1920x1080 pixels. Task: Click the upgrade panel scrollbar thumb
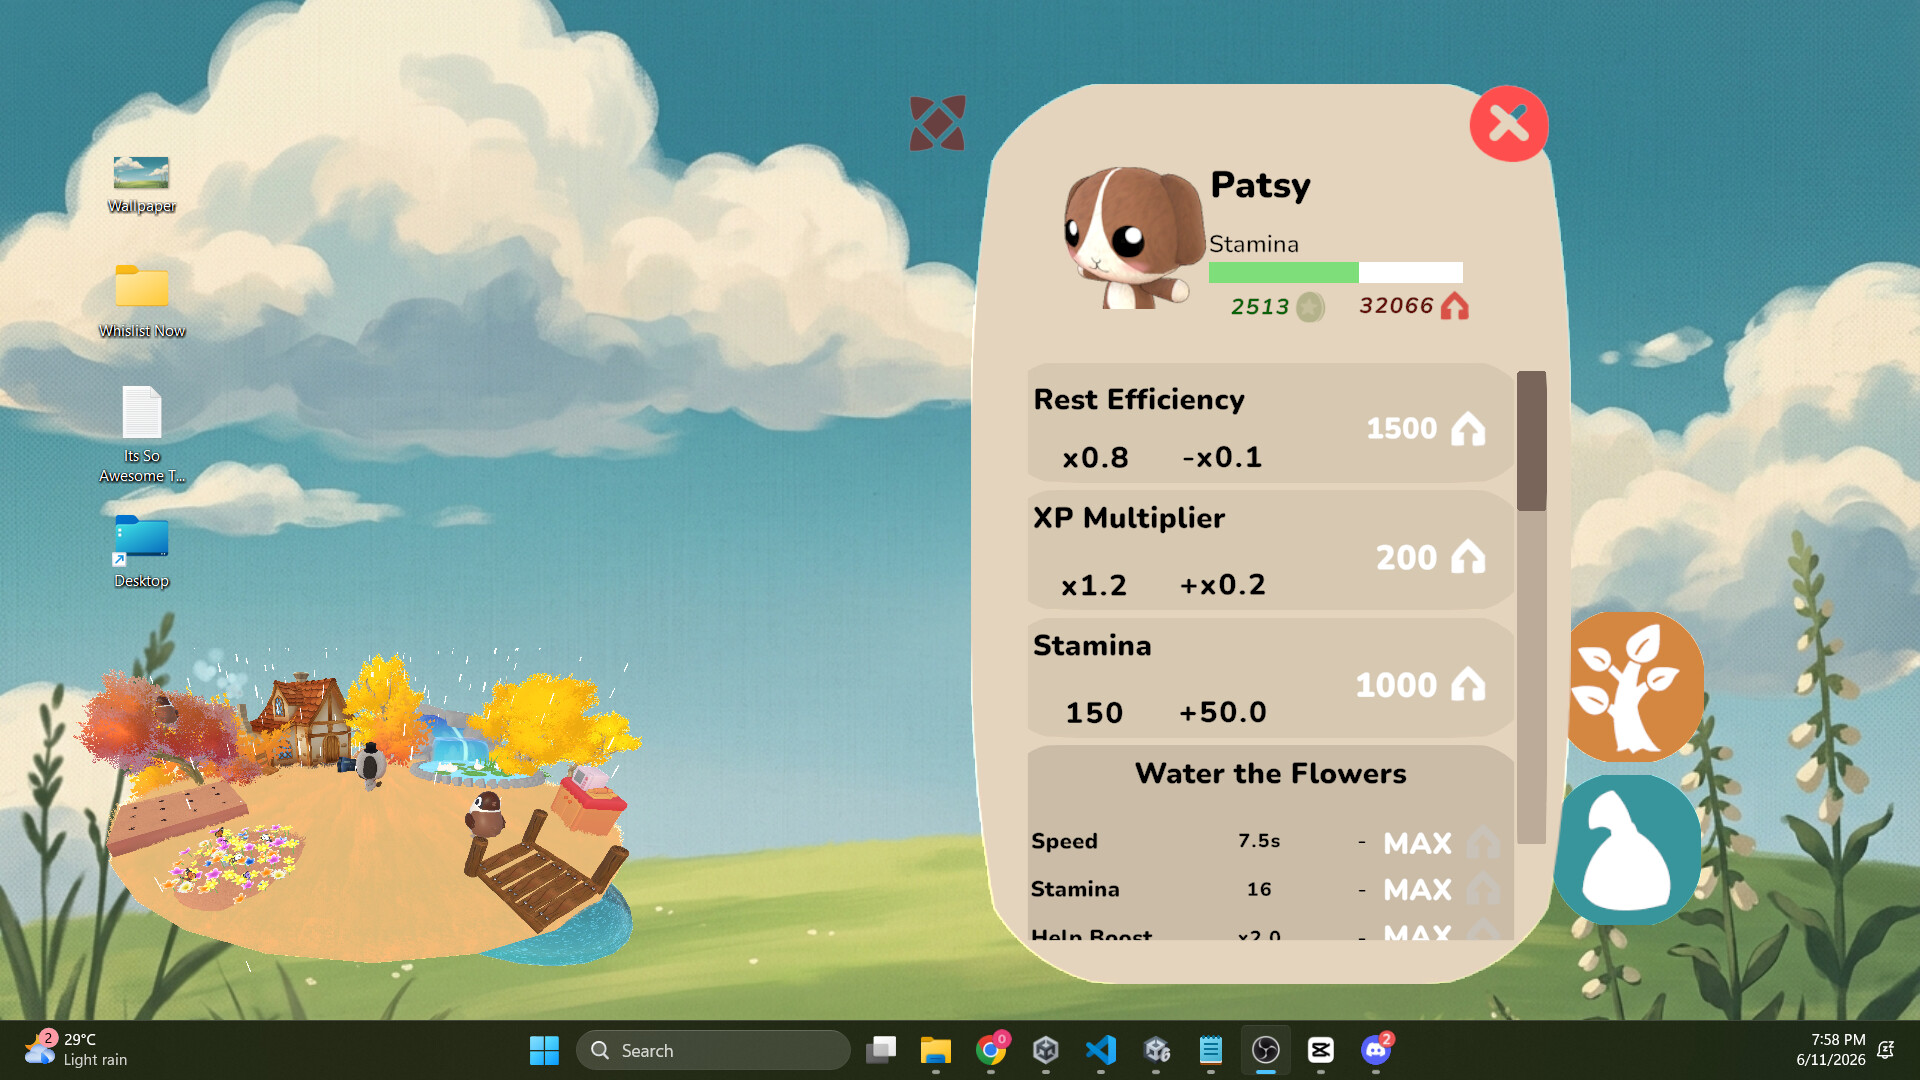click(x=1531, y=440)
